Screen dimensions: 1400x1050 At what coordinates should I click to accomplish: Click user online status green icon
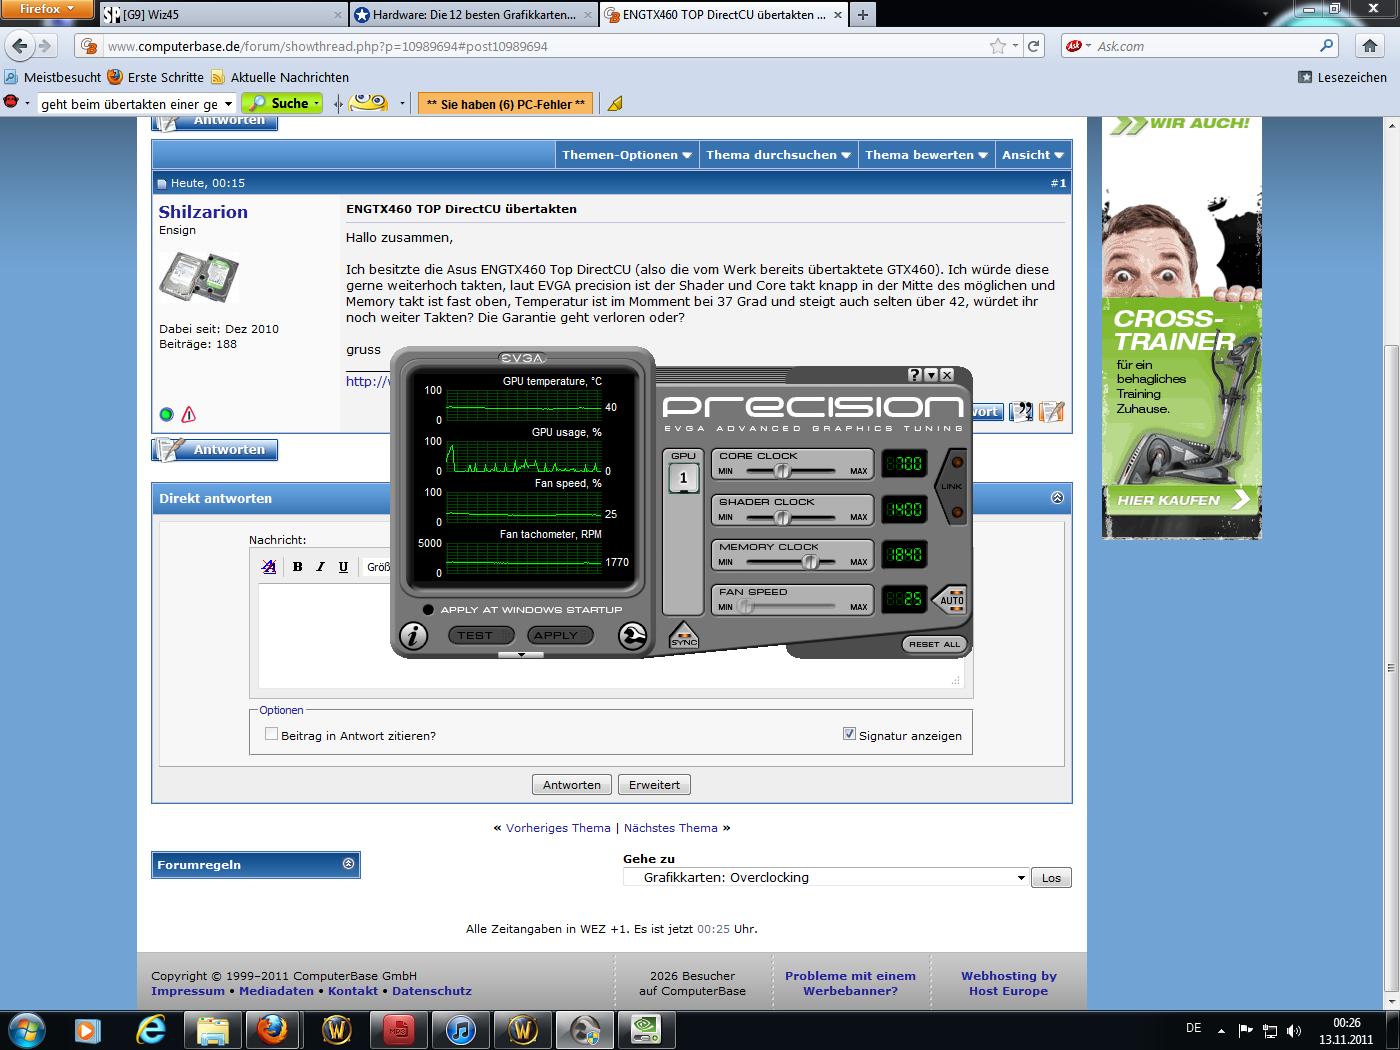click(167, 414)
